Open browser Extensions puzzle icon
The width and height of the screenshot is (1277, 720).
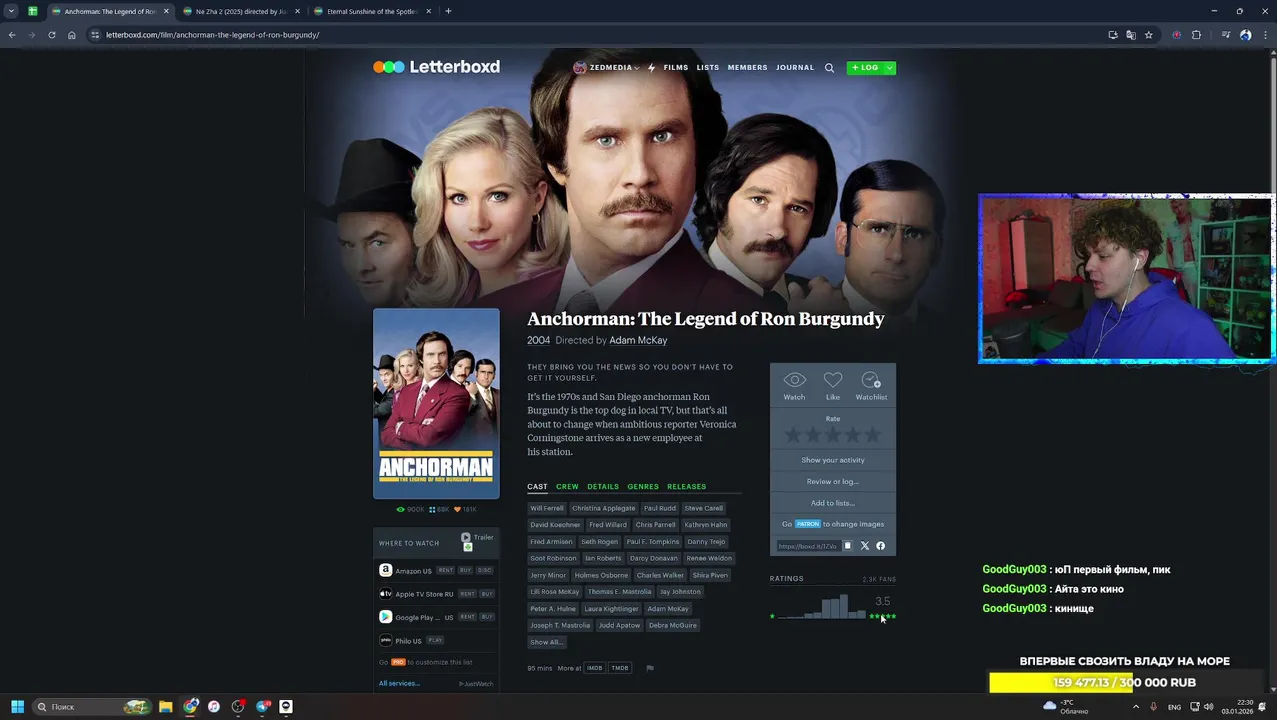tap(1196, 35)
